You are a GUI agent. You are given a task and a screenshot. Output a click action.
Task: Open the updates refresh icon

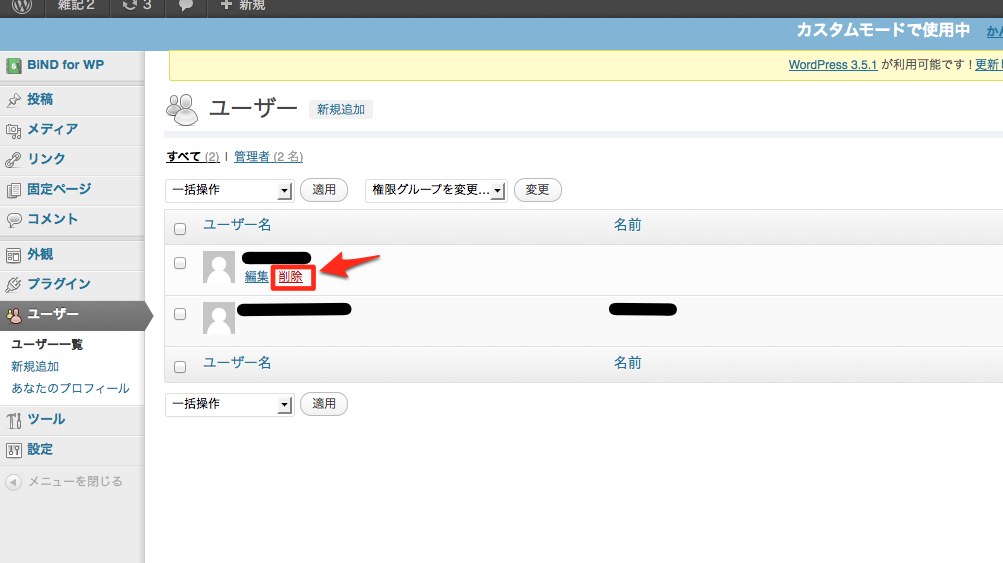(130, 6)
